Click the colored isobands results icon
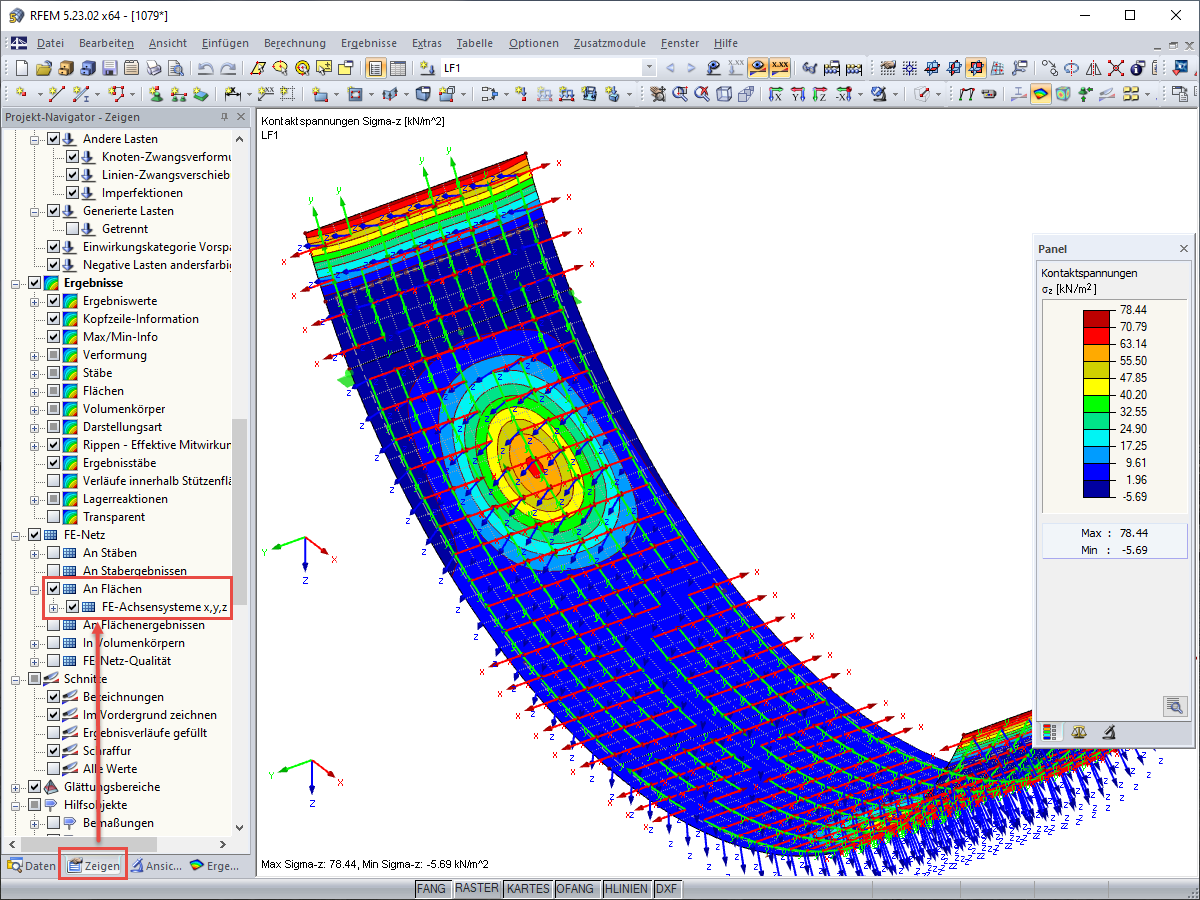1200x900 pixels. pos(1041,94)
